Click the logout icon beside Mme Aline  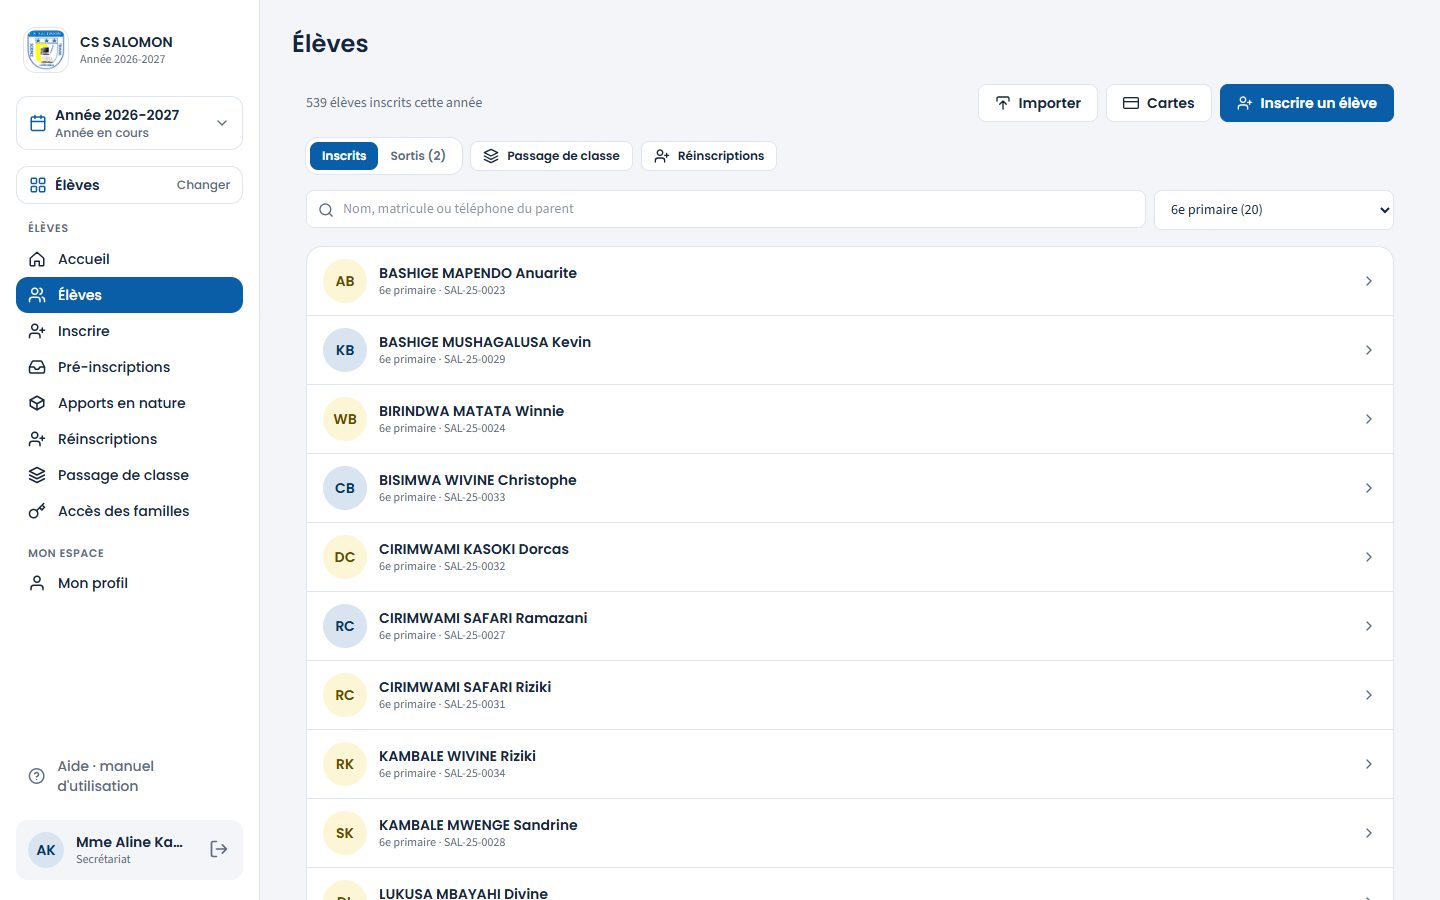[219, 849]
